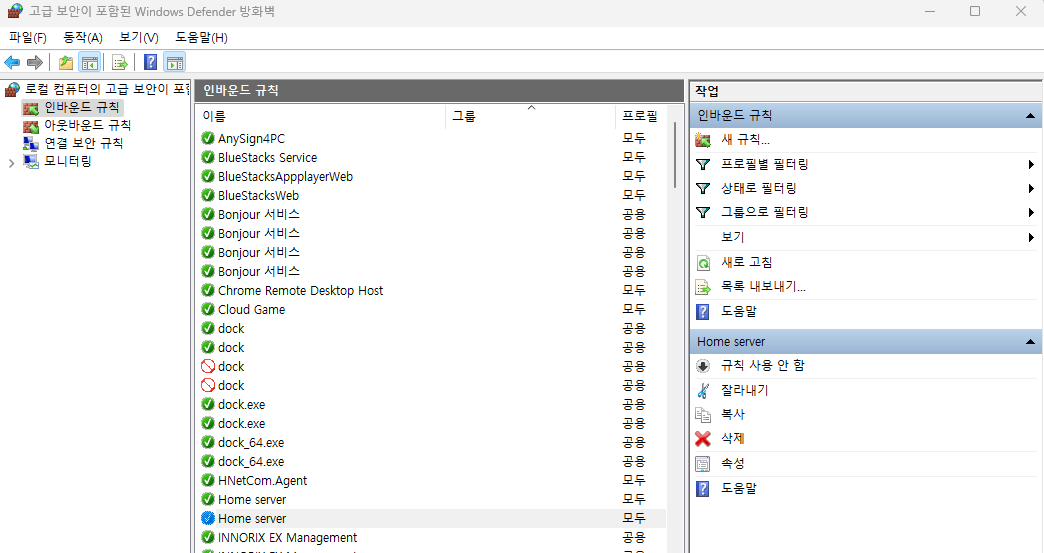The image size is (1044, 553).
Task: Go back with the blue left arrow
Action: point(12,63)
